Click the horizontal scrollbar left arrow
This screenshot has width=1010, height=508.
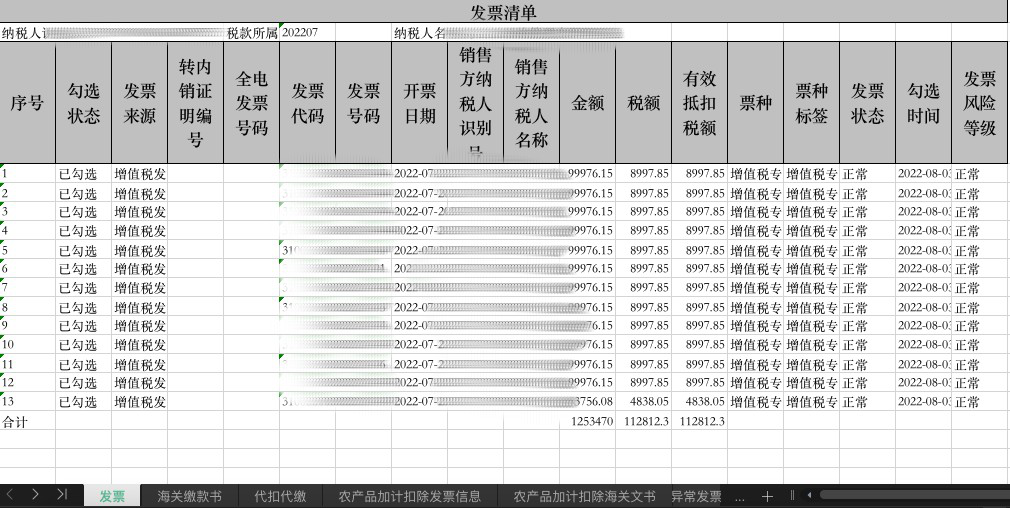click(x=809, y=496)
